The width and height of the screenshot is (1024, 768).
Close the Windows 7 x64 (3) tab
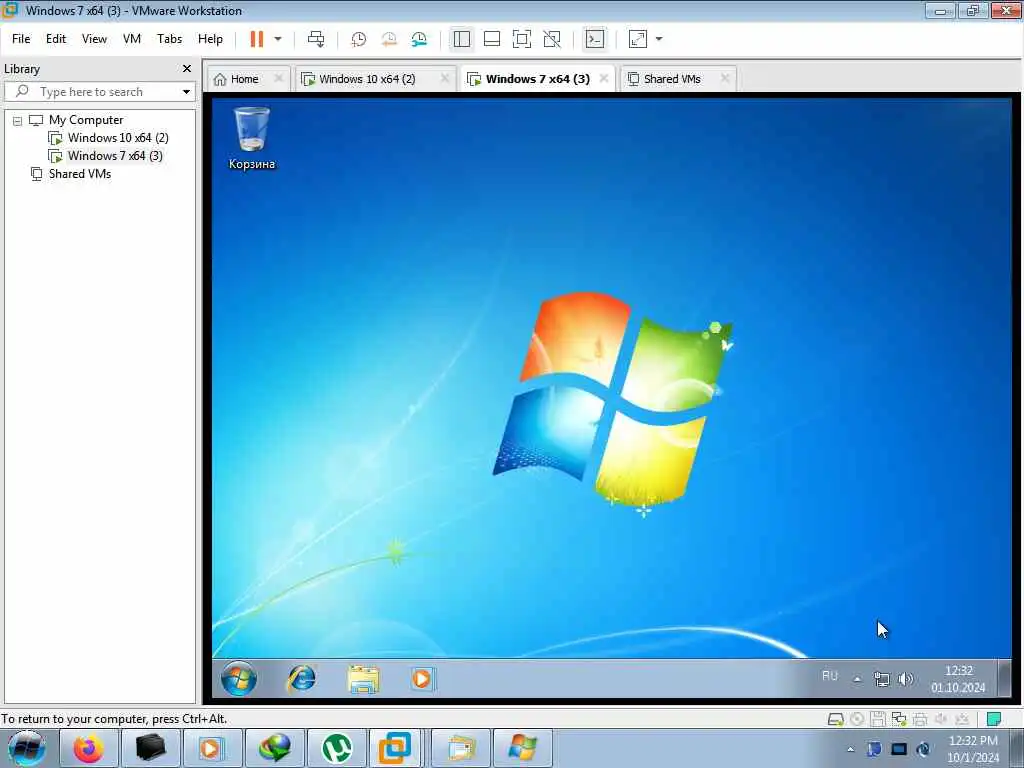pyautogui.click(x=604, y=78)
